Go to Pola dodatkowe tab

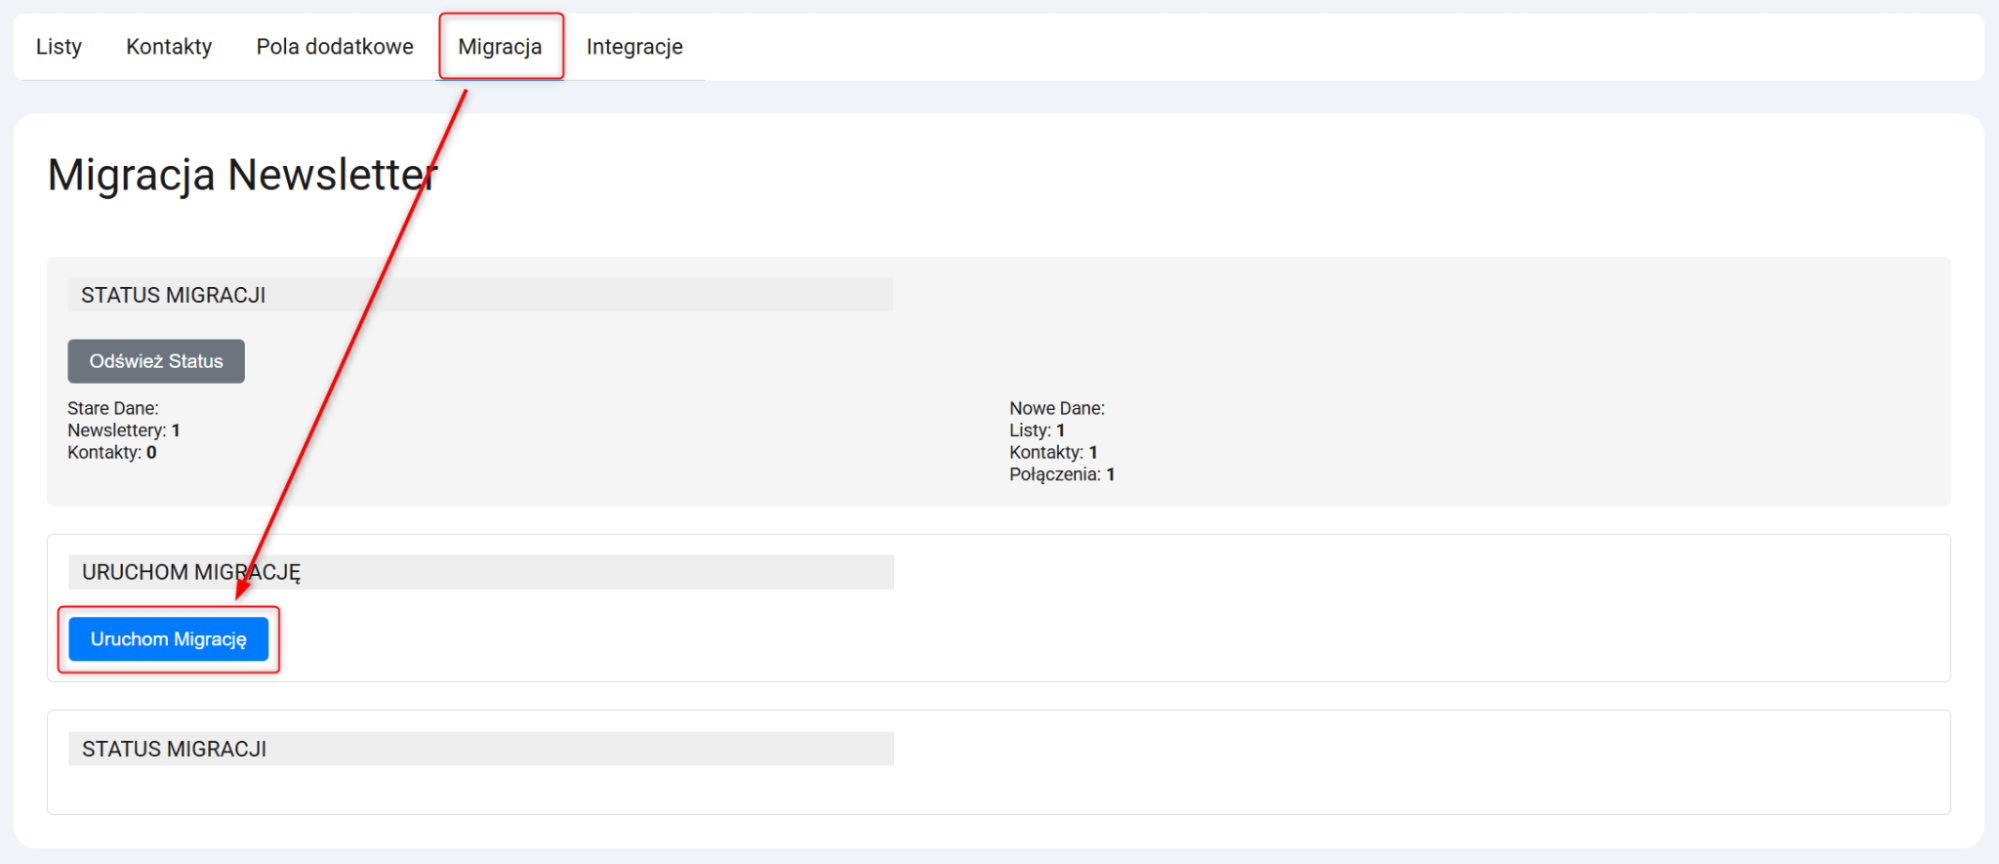(334, 47)
